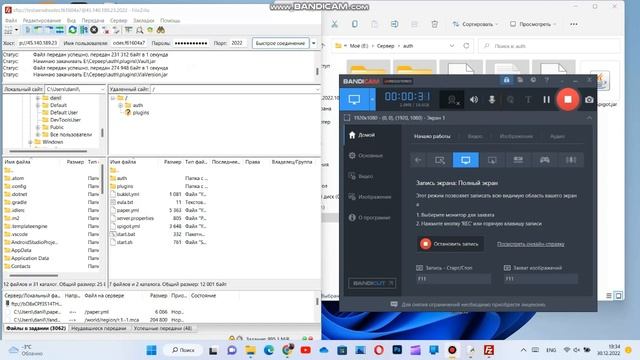The height and width of the screenshot is (360, 640).
Task: Open directory listing filters icon
Action: point(129,30)
